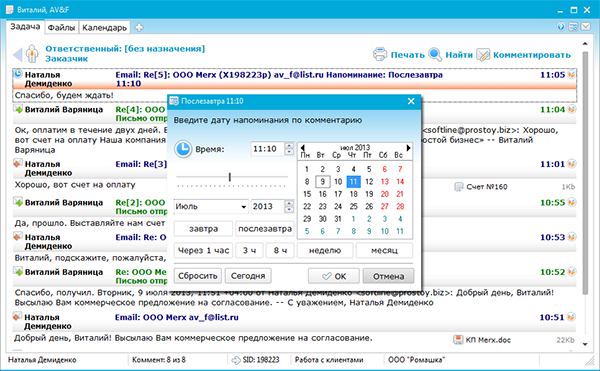Select July 11 in the calendar
Image resolution: width=600 pixels, height=371 pixels.
point(353,181)
